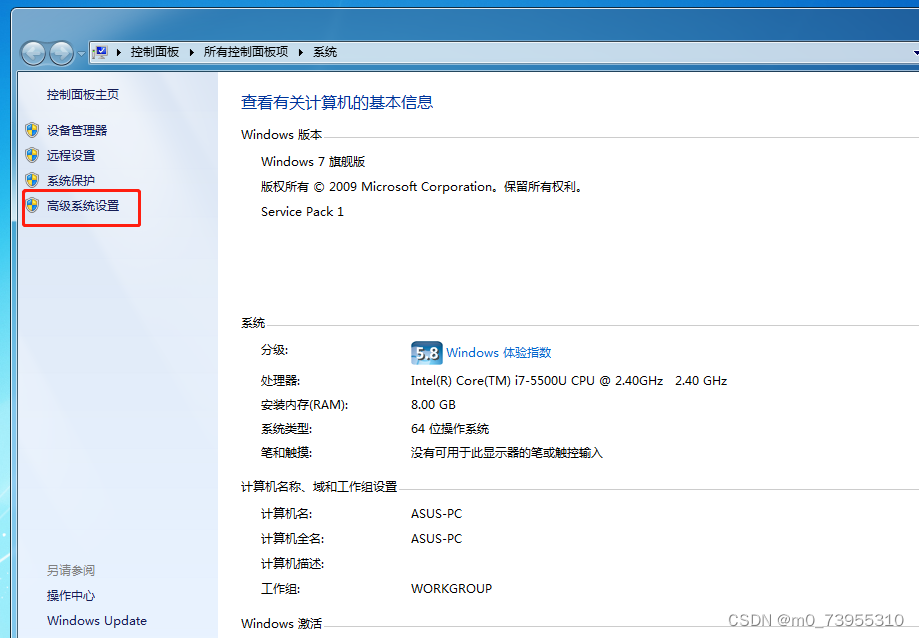Click the shield icon beside 系统保护
Screen dimensions: 919x638
(x=32, y=180)
